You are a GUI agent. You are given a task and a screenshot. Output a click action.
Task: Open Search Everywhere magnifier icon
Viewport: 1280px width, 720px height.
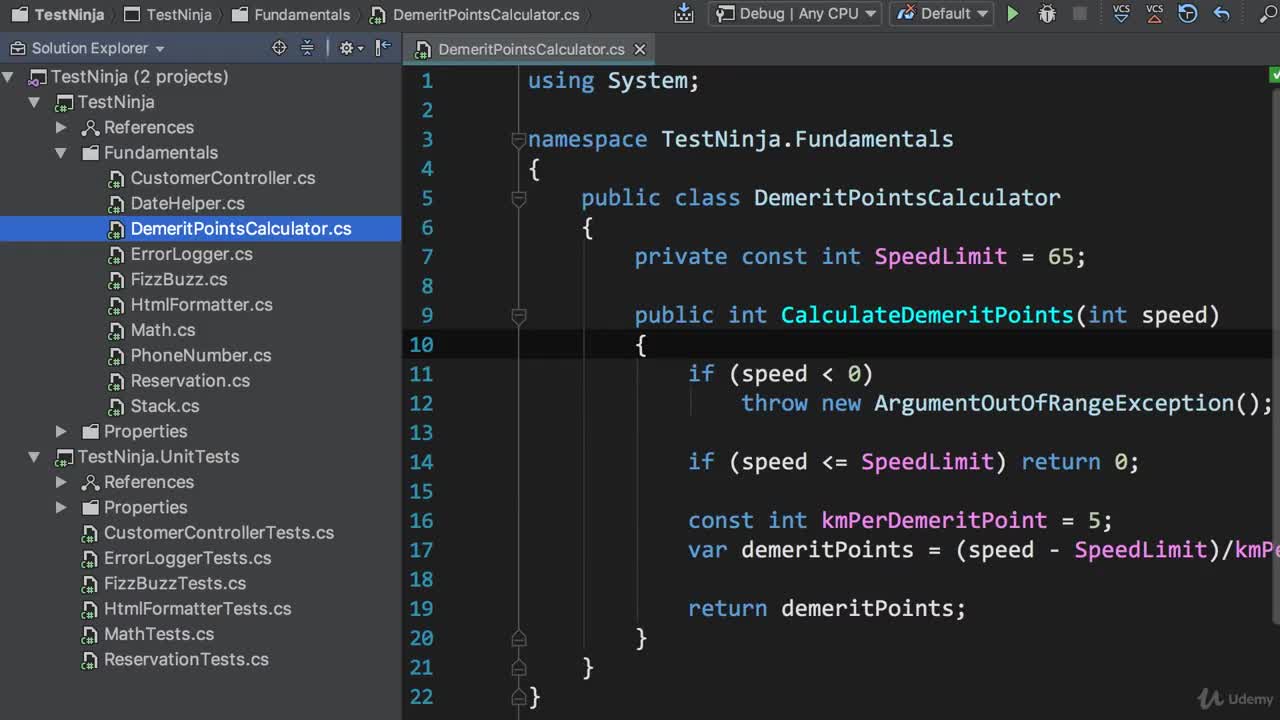click(x=1271, y=14)
